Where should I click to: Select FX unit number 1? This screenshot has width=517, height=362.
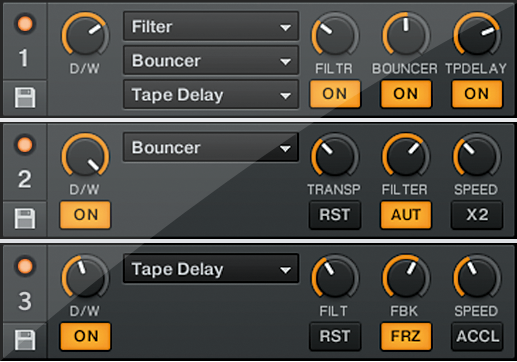tap(24, 58)
